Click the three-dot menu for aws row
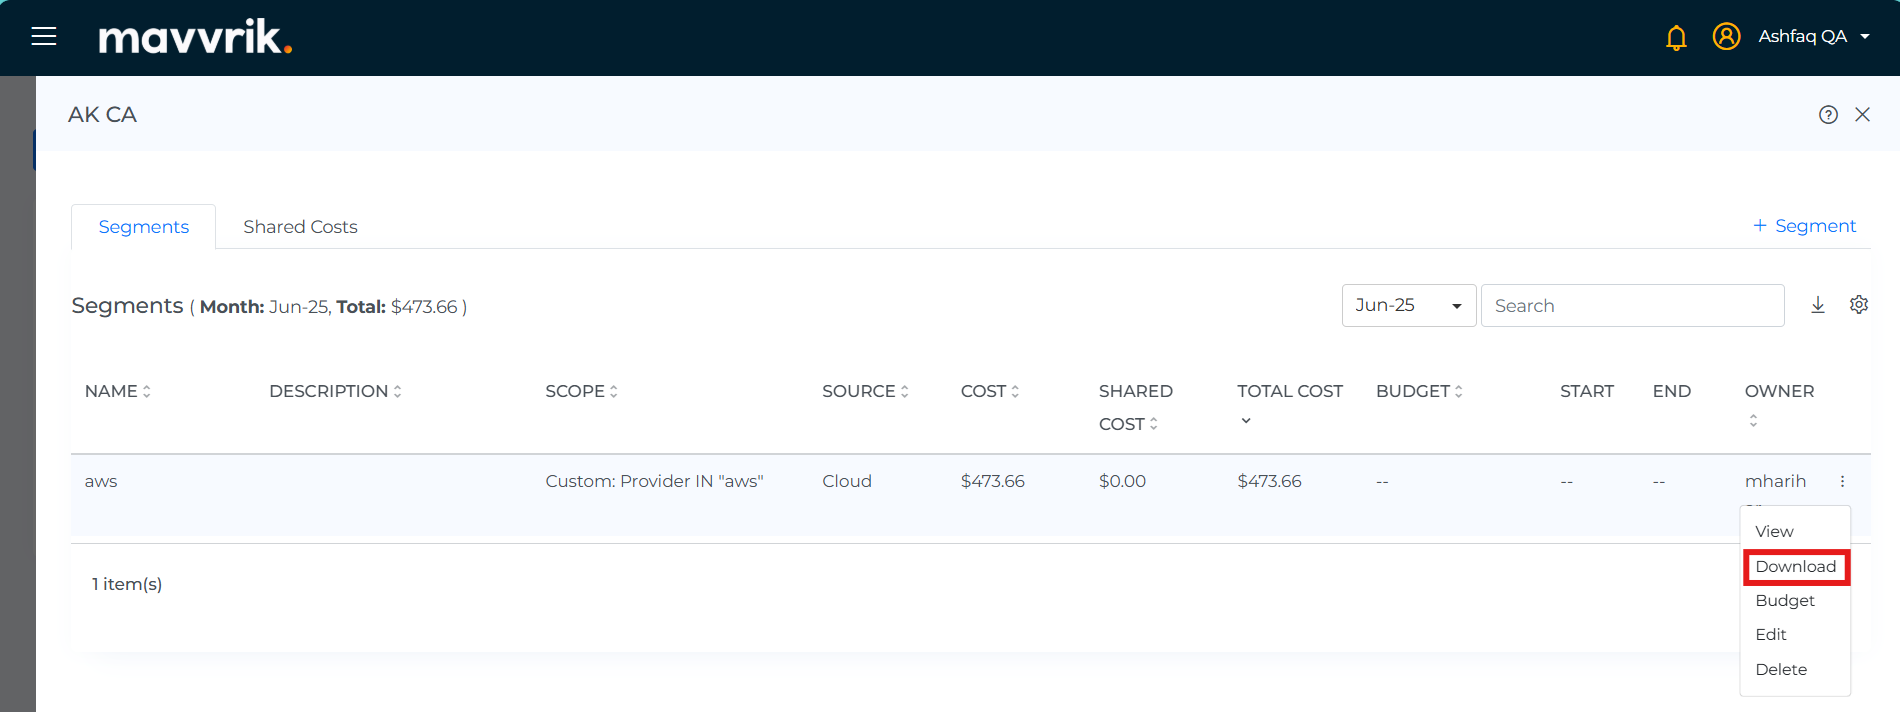Viewport: 1900px width, 712px height. pyautogui.click(x=1842, y=482)
